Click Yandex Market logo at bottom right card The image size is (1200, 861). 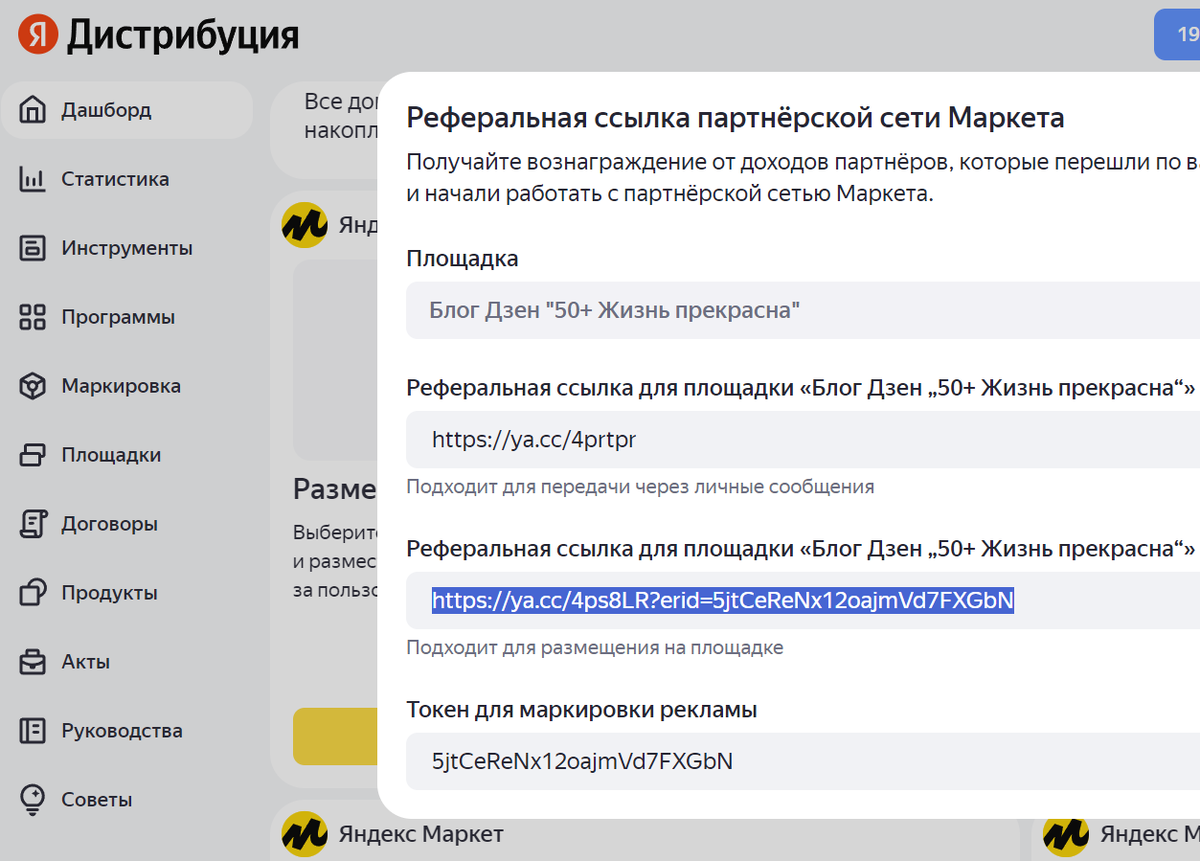coord(1067,835)
